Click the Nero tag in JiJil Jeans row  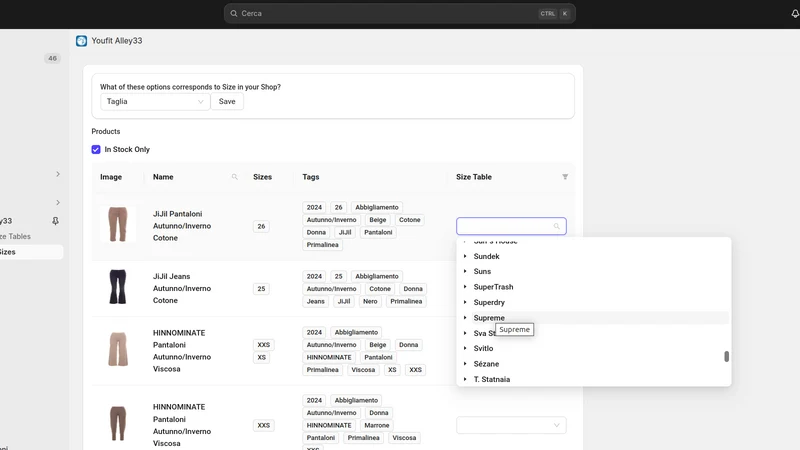click(x=370, y=302)
